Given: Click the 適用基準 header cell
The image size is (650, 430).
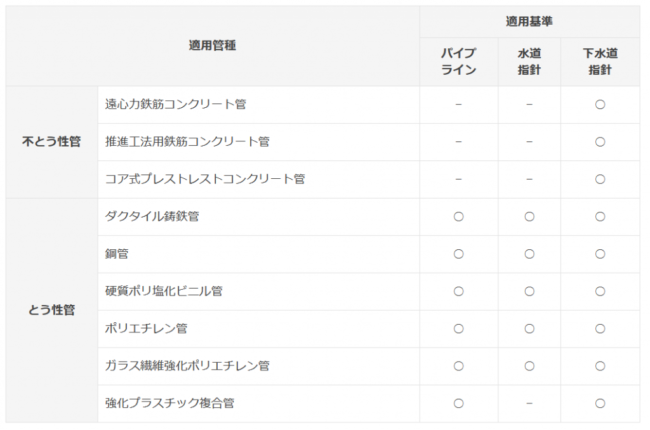Looking at the screenshot, I should (529, 22).
